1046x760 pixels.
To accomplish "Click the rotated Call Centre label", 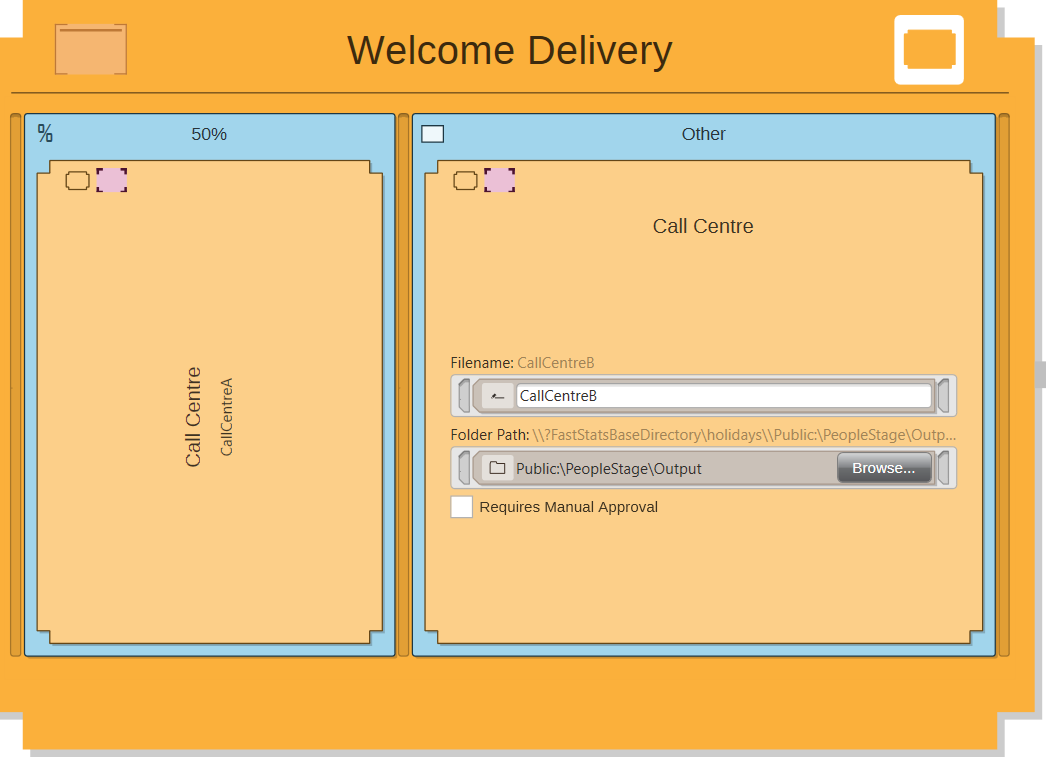I will click(x=193, y=417).
